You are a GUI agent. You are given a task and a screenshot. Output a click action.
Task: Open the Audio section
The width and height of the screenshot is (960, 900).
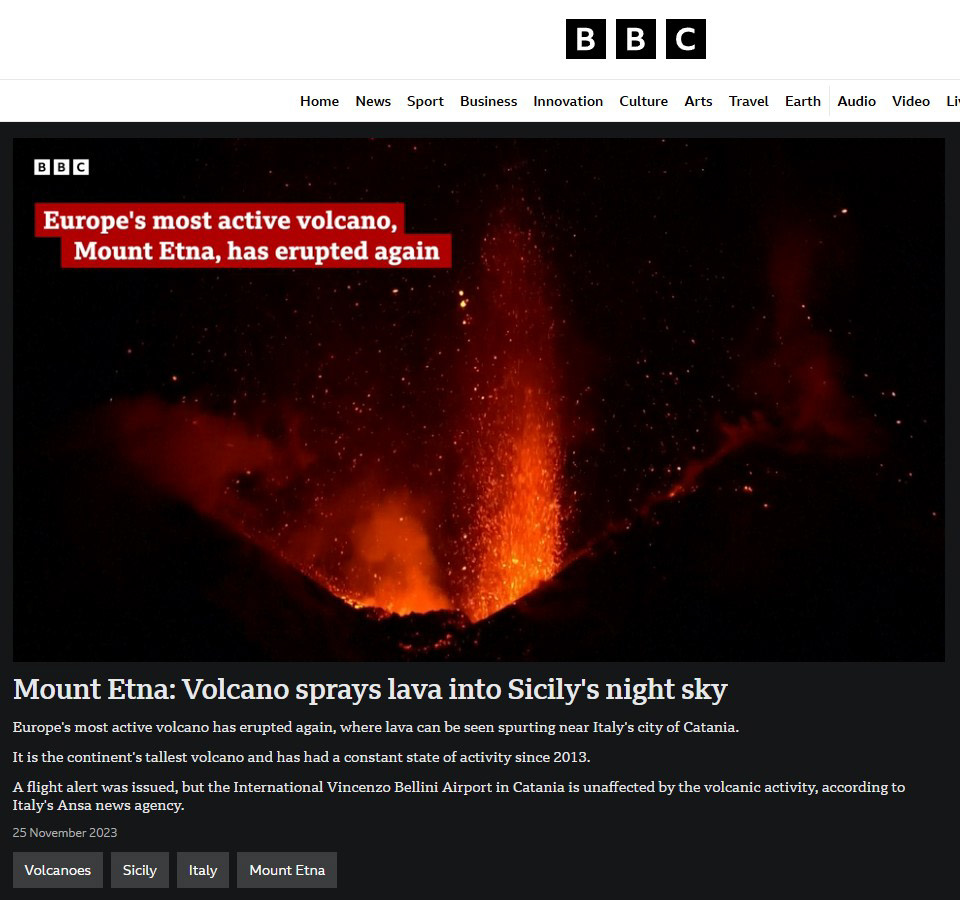tap(856, 101)
